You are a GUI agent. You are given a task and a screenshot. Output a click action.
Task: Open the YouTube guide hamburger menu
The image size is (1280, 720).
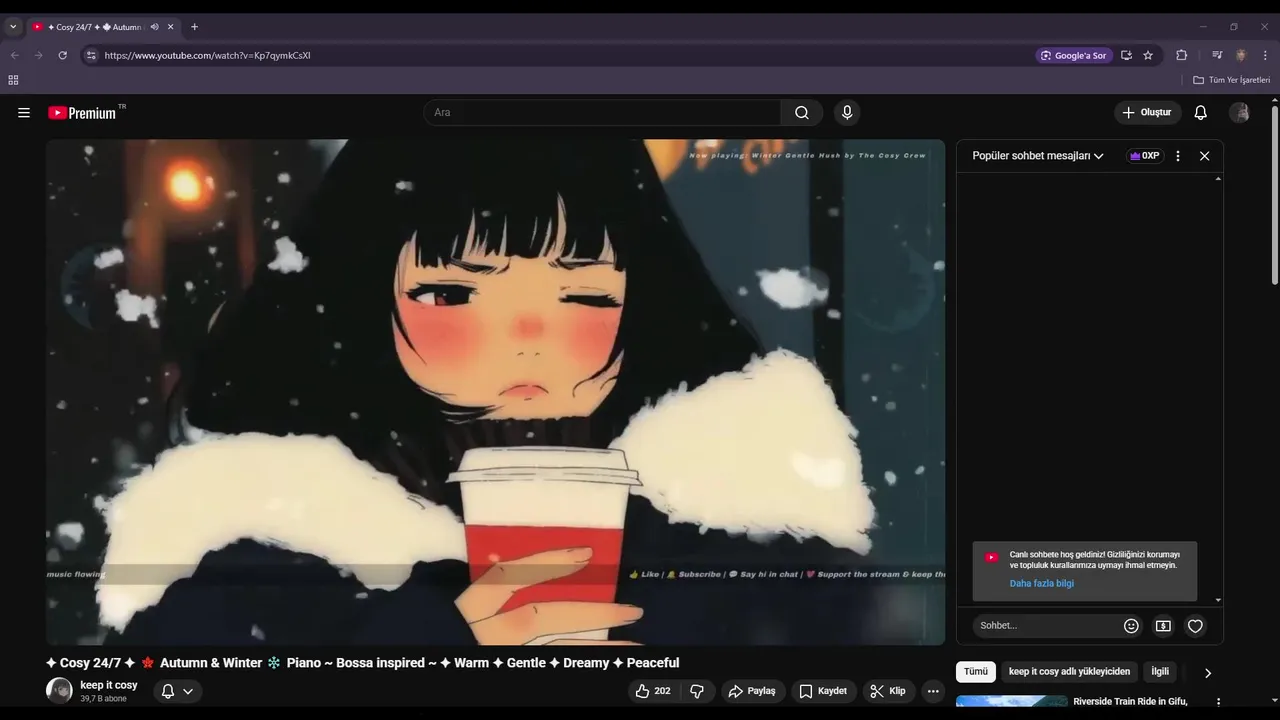[x=24, y=113]
